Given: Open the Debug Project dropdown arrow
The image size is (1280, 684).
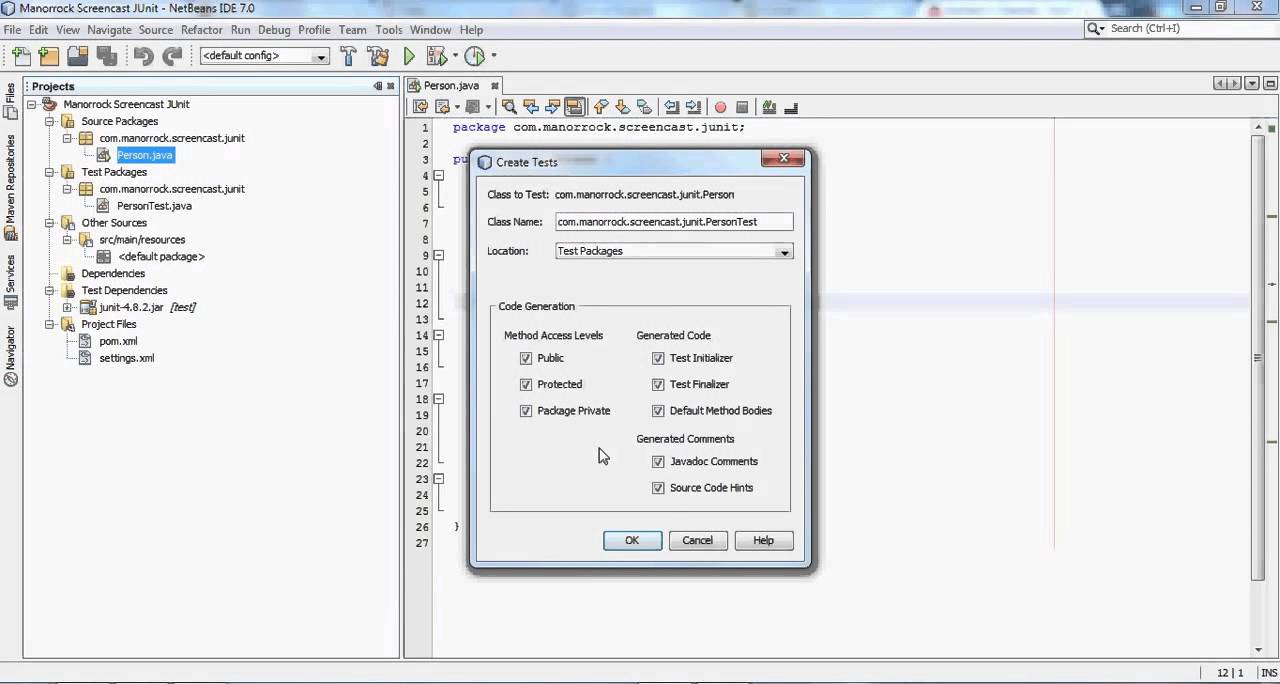Looking at the screenshot, I should click(x=455, y=57).
